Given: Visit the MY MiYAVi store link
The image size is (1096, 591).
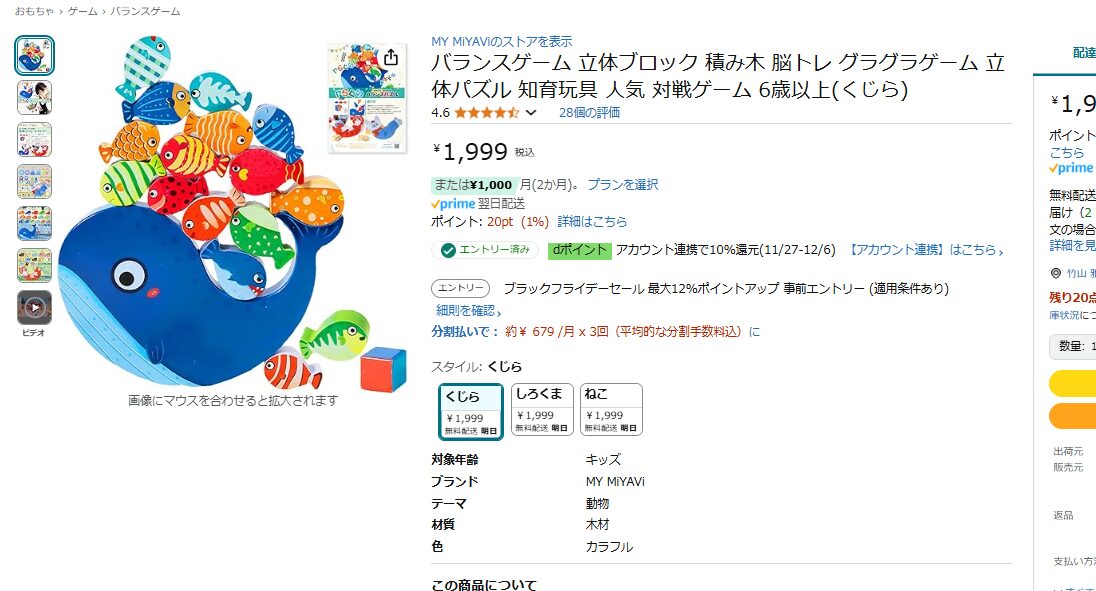Looking at the screenshot, I should (501, 41).
